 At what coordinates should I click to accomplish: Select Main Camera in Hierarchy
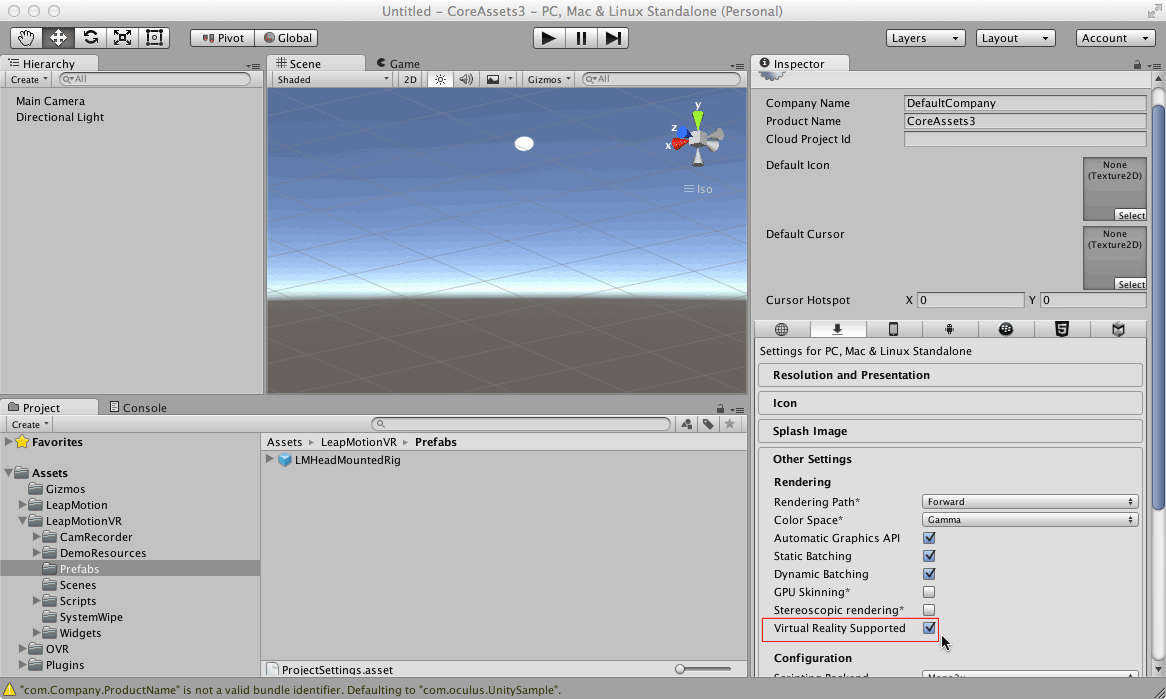point(51,101)
